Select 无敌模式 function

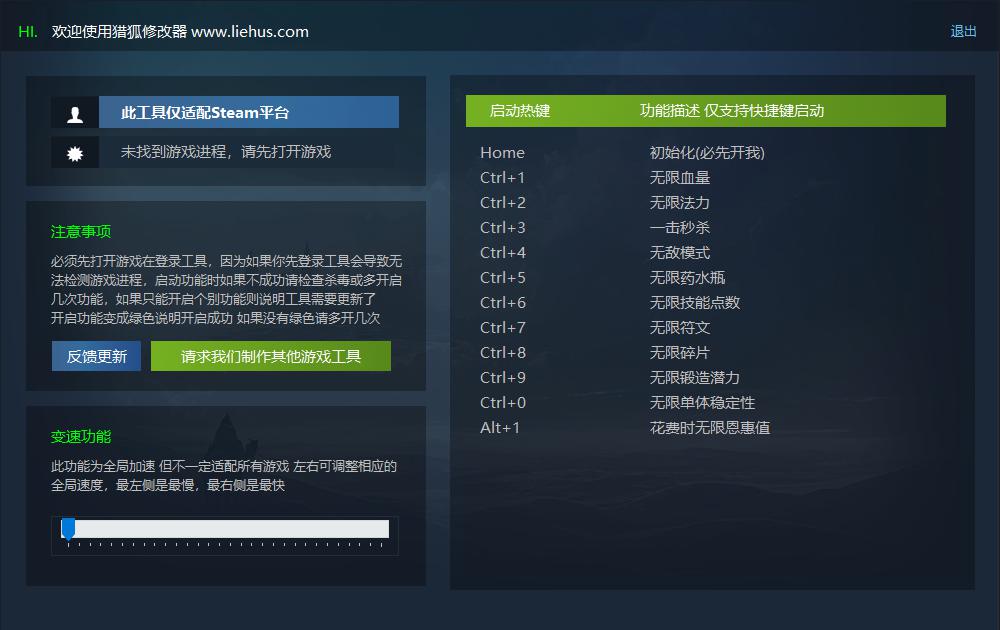pos(679,253)
